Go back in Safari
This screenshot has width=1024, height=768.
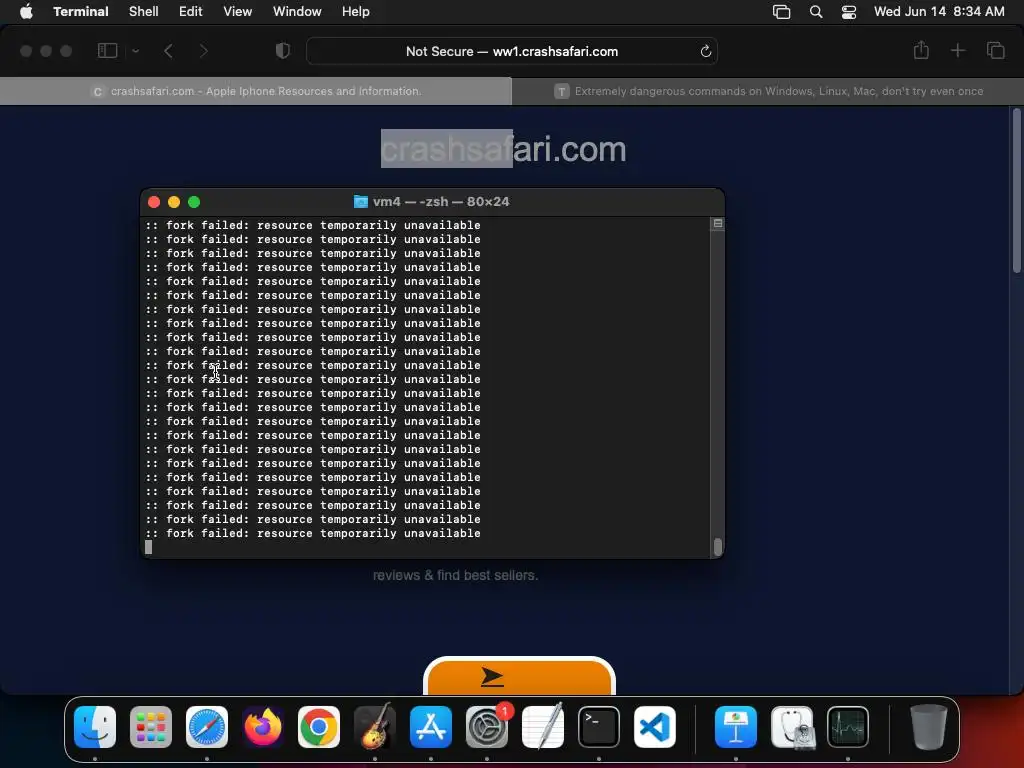point(168,51)
